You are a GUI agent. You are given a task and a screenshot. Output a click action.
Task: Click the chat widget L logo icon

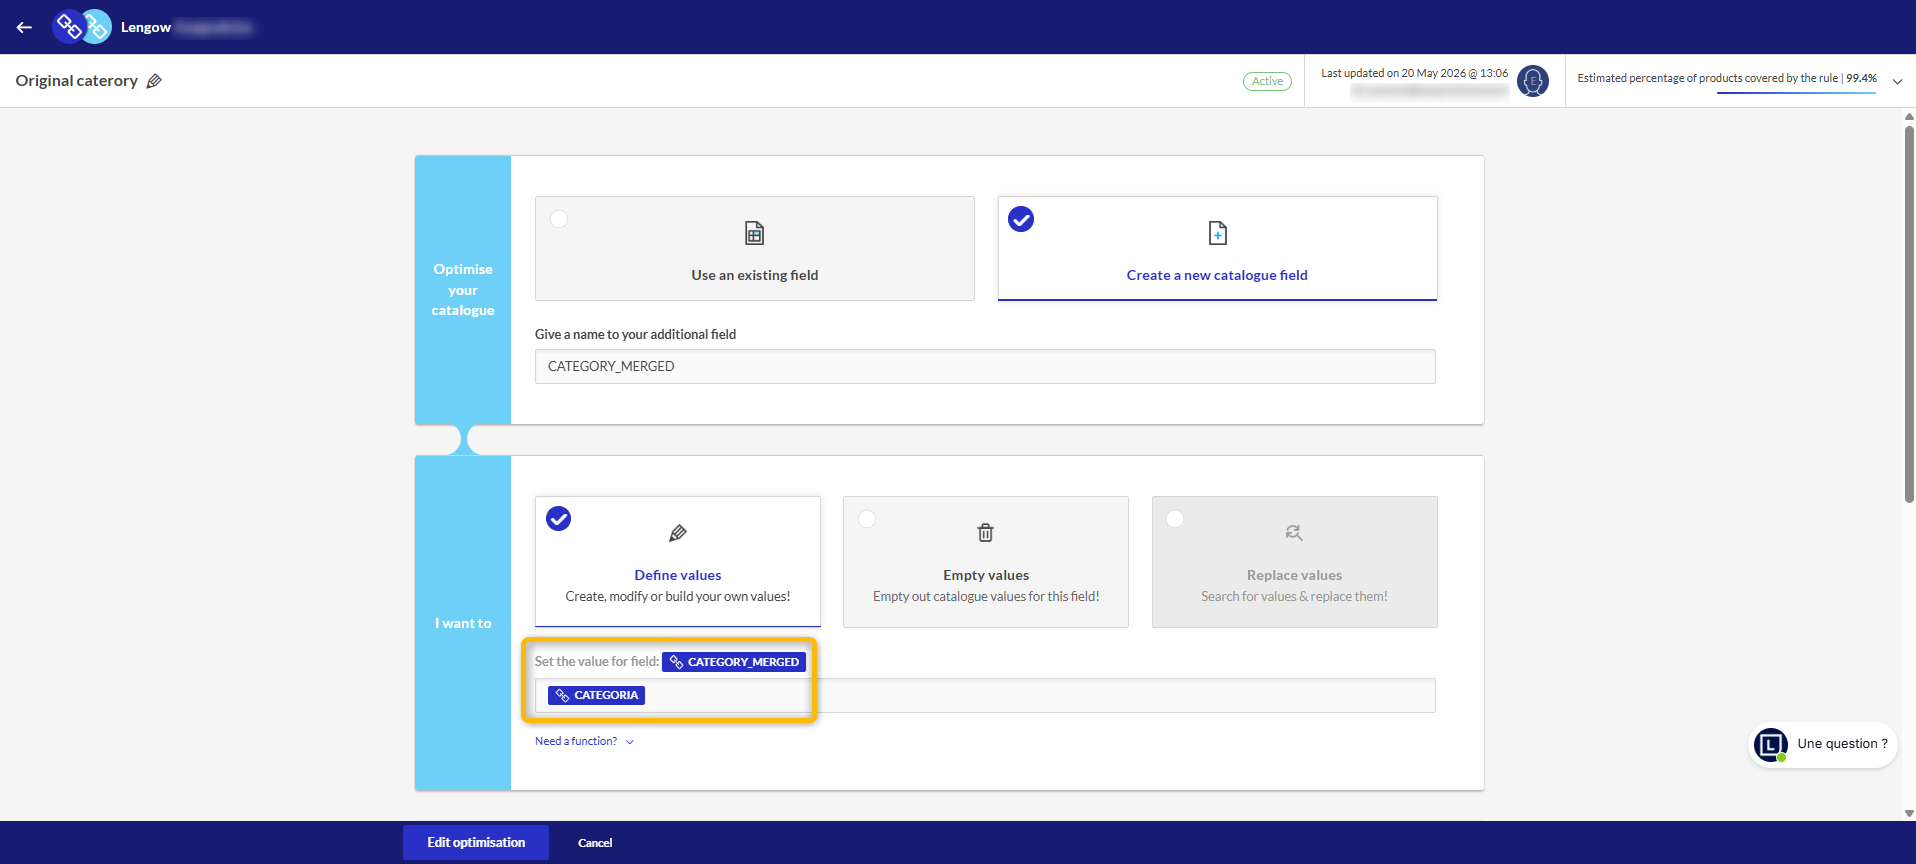[1771, 745]
